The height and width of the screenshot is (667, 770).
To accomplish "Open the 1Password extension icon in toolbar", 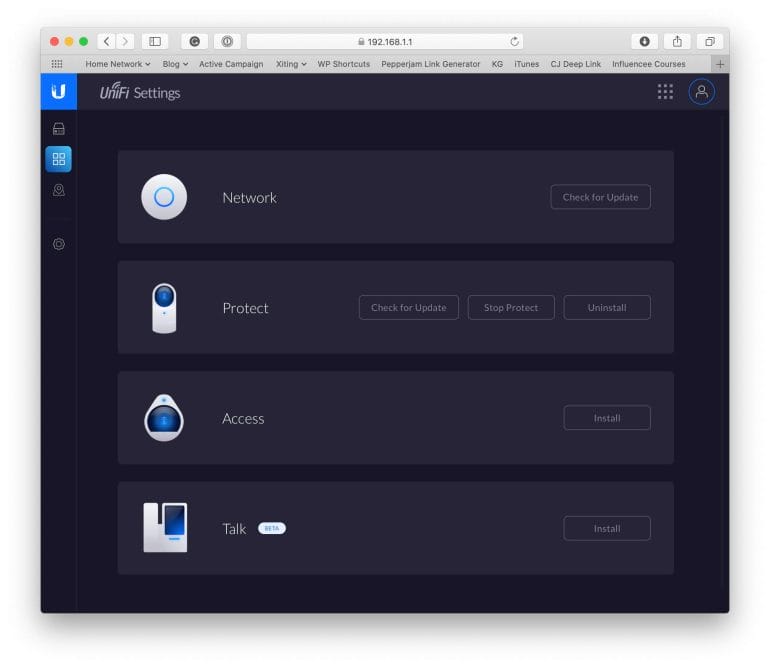I will 227,41.
